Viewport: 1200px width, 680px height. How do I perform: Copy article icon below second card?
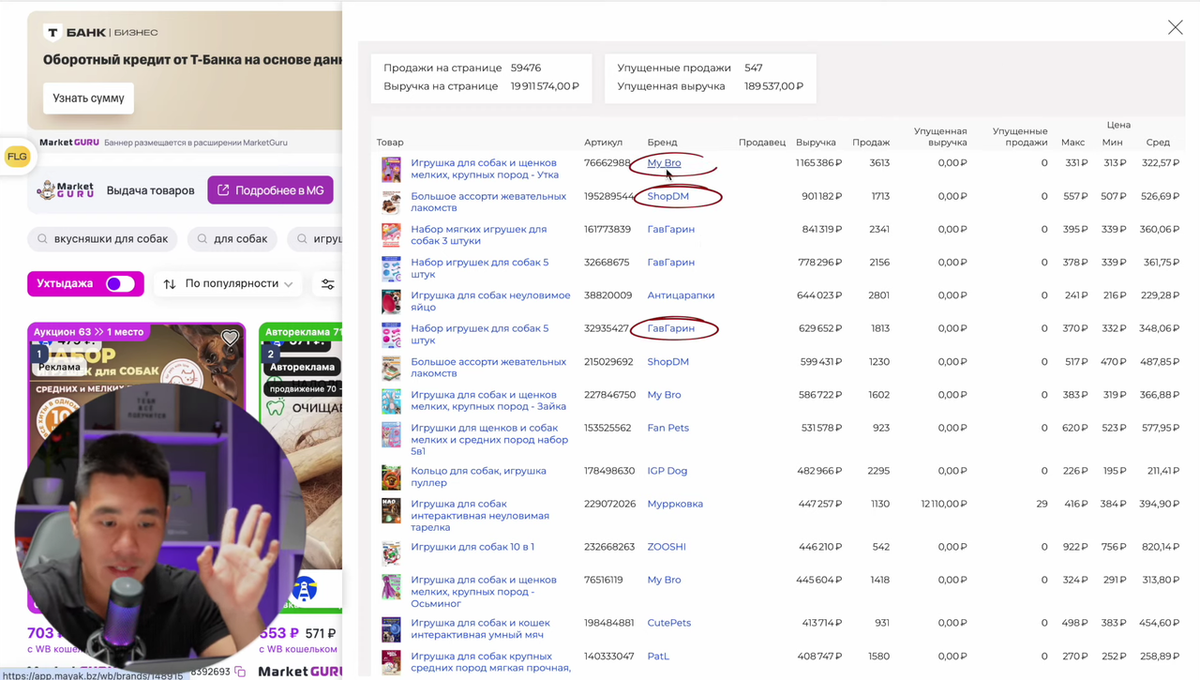[241, 672]
